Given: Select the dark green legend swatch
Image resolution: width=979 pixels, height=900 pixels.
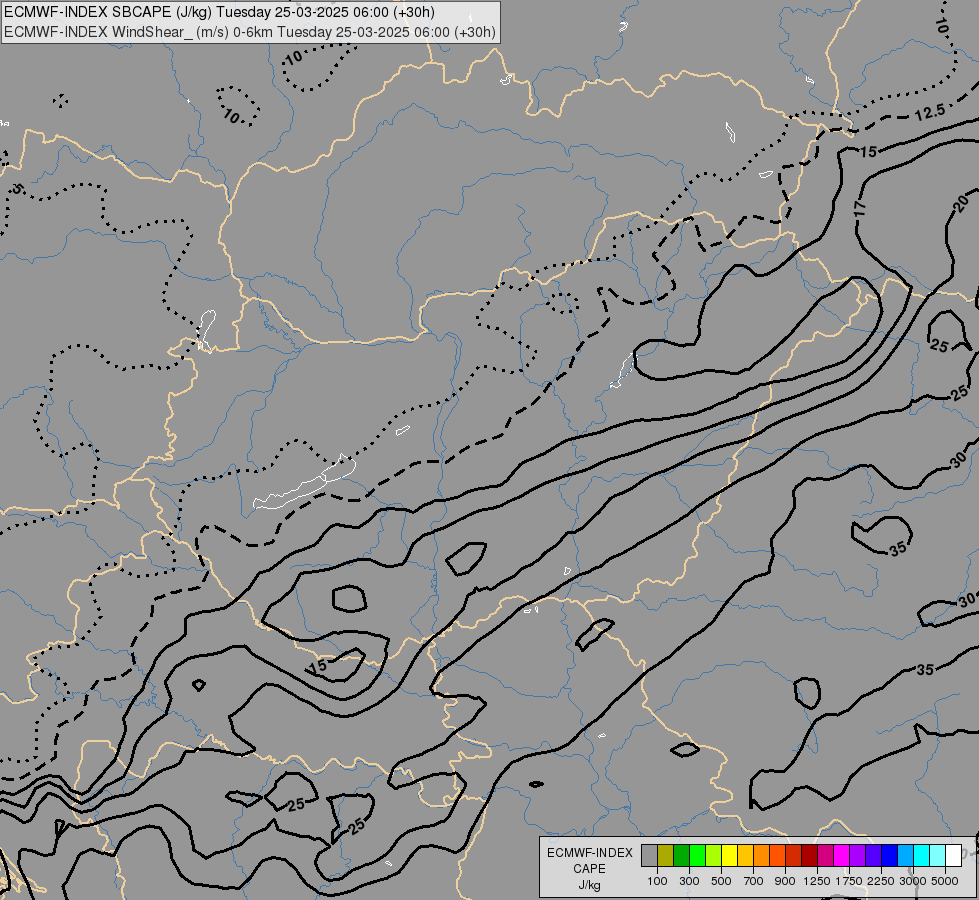Looking at the screenshot, I should coord(681,855).
